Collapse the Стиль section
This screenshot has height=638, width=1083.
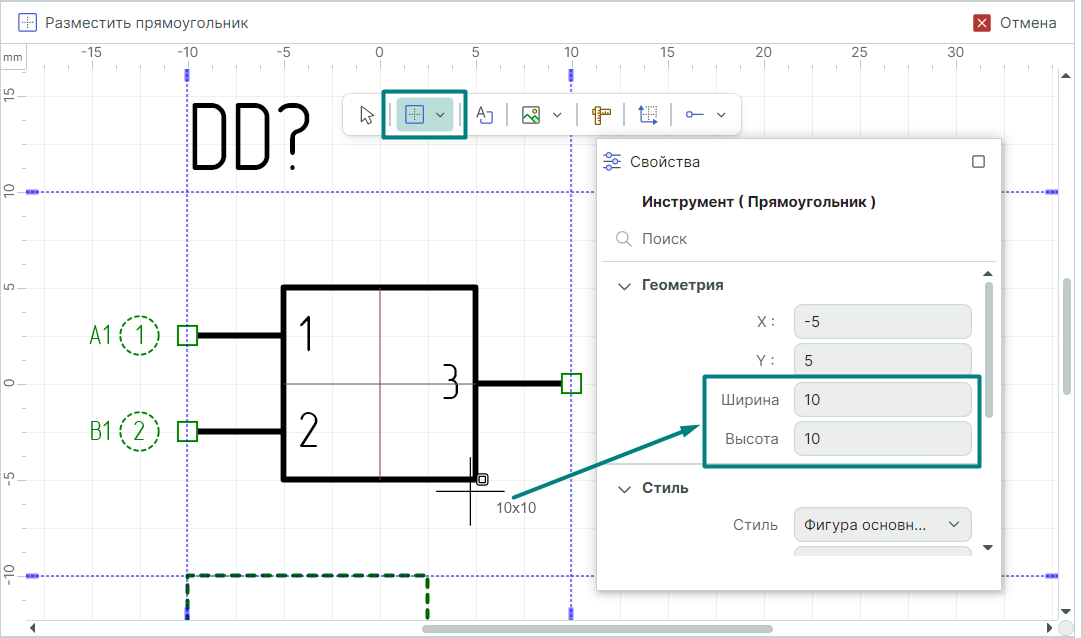point(625,489)
